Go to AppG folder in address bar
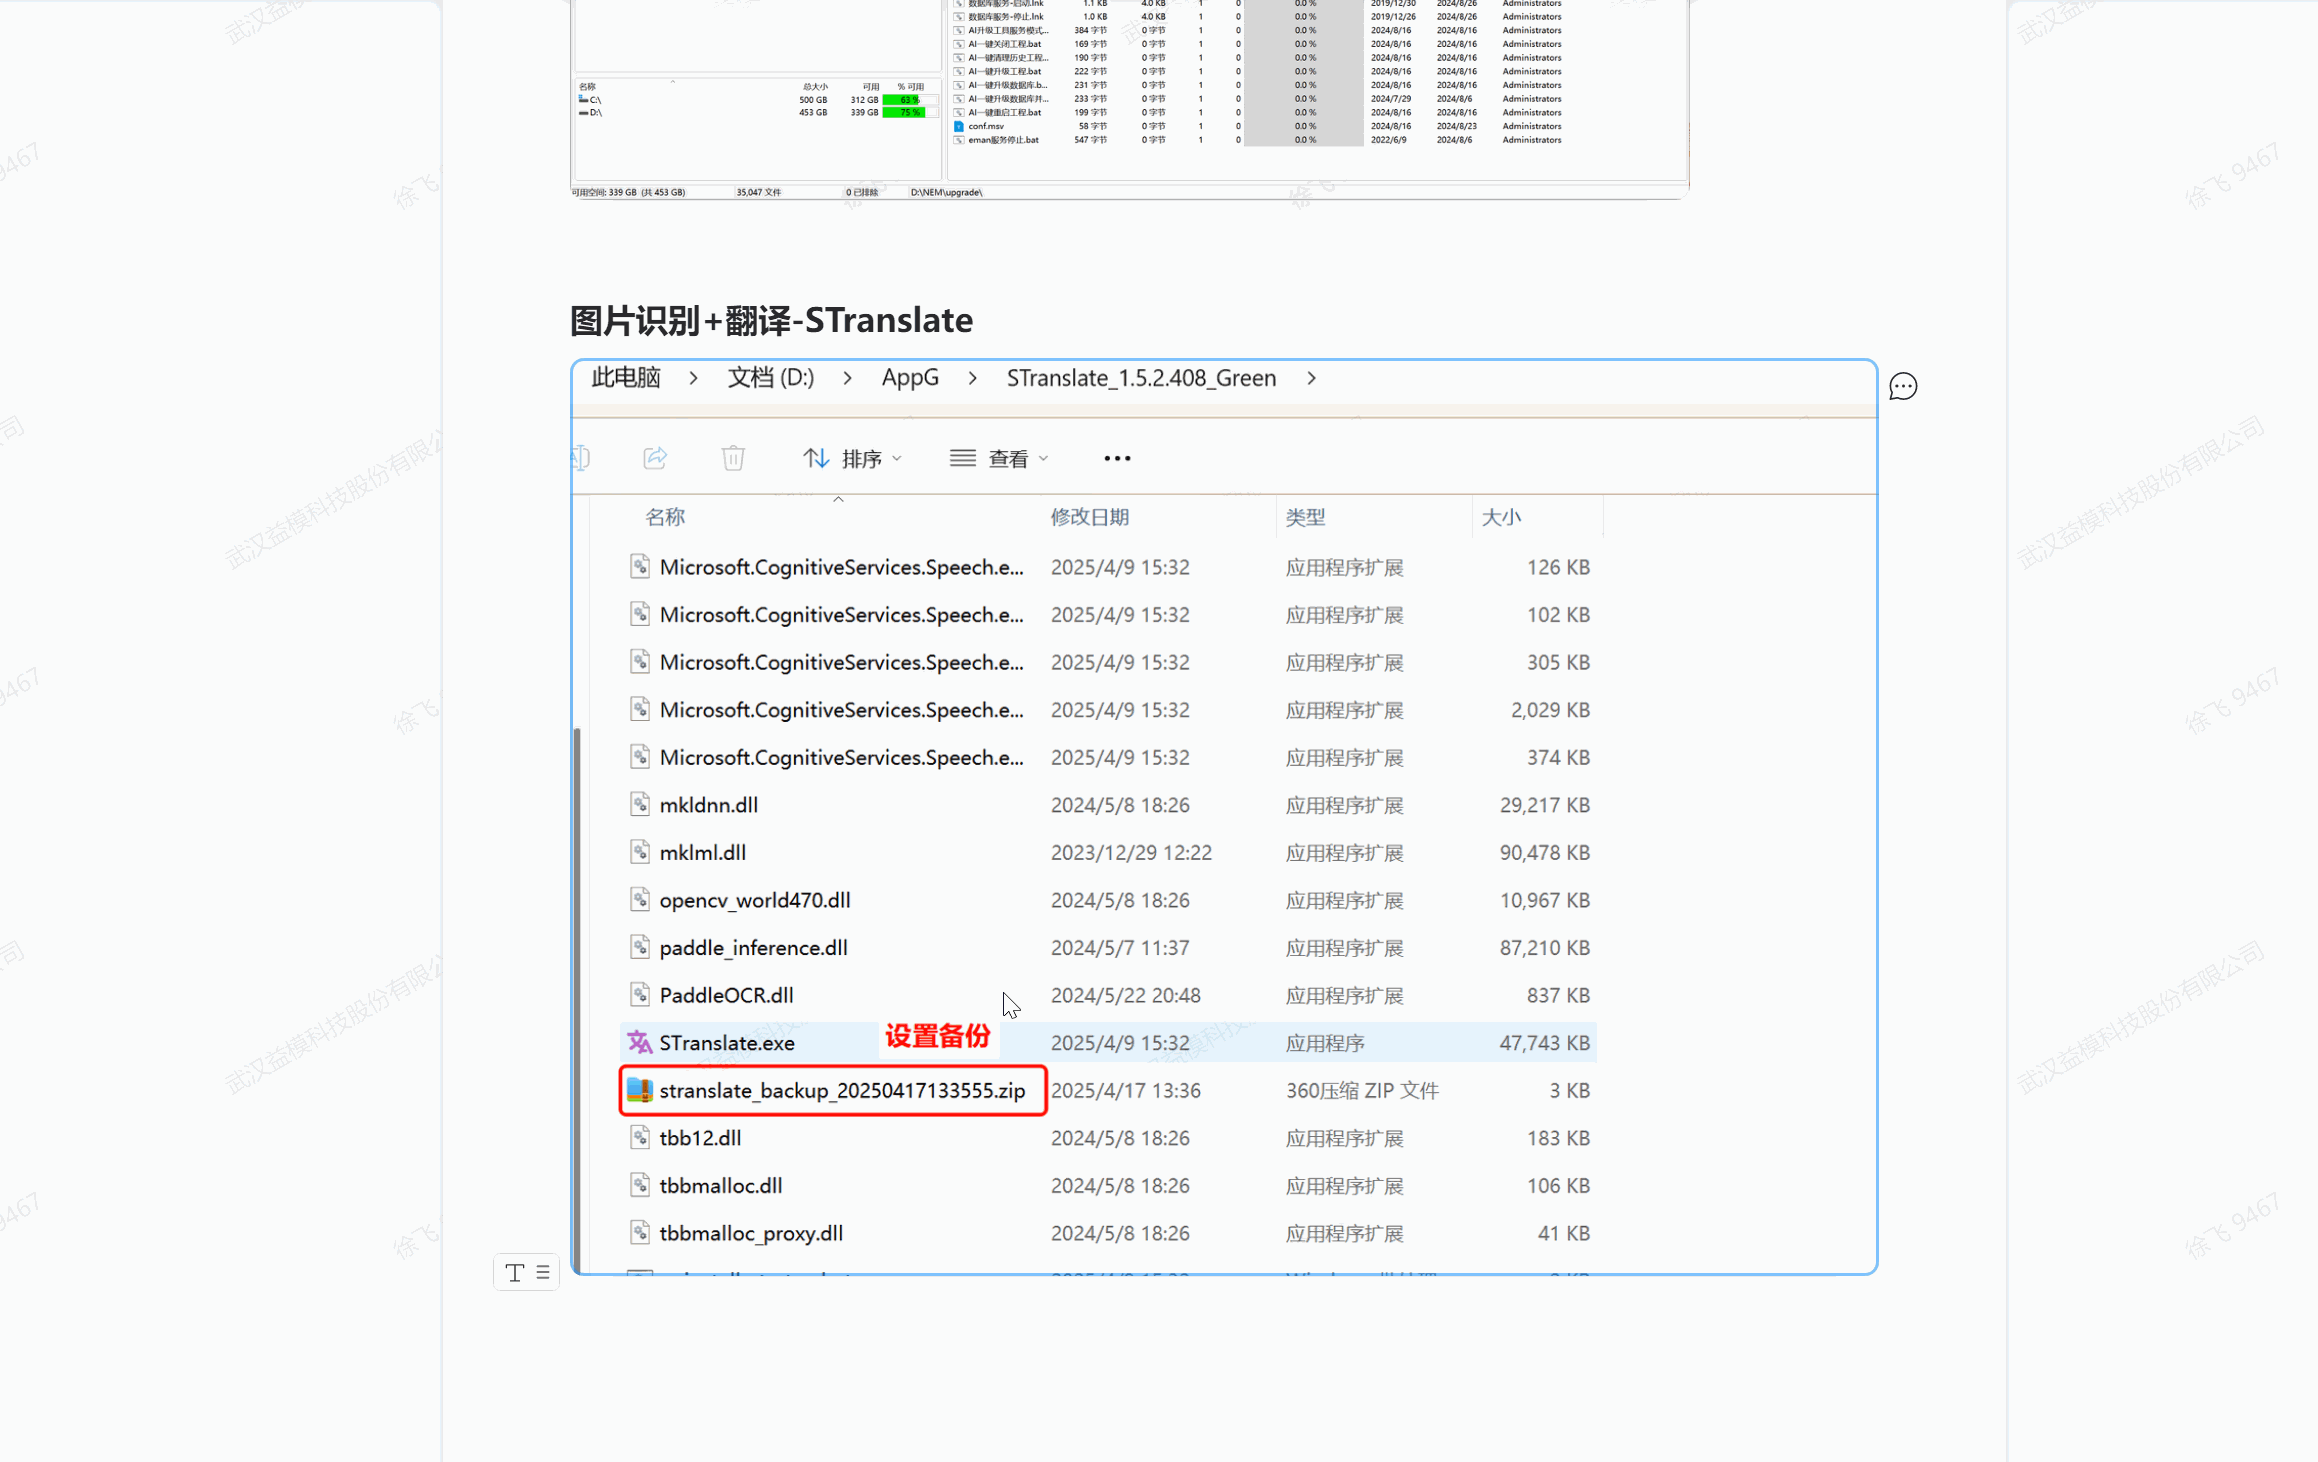The height and width of the screenshot is (1462, 2318). point(910,378)
